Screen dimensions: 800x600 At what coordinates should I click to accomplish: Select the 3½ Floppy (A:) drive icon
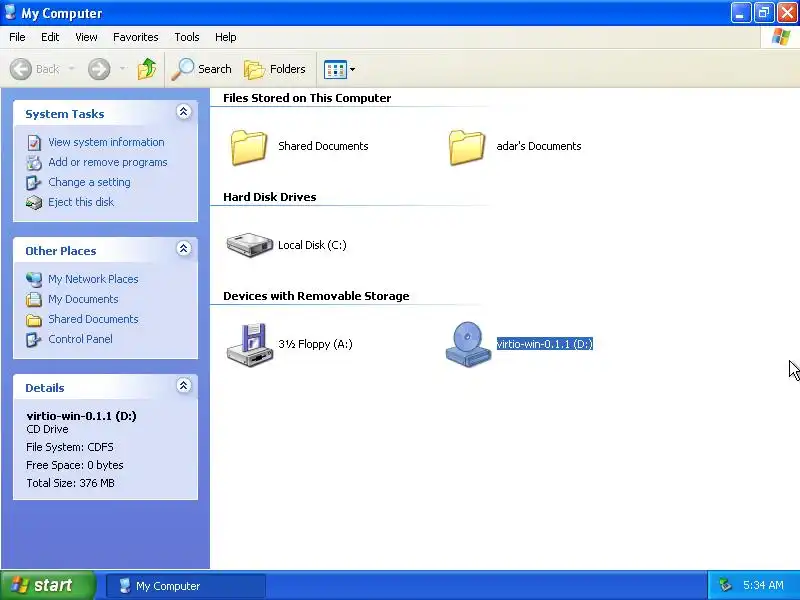(249, 344)
